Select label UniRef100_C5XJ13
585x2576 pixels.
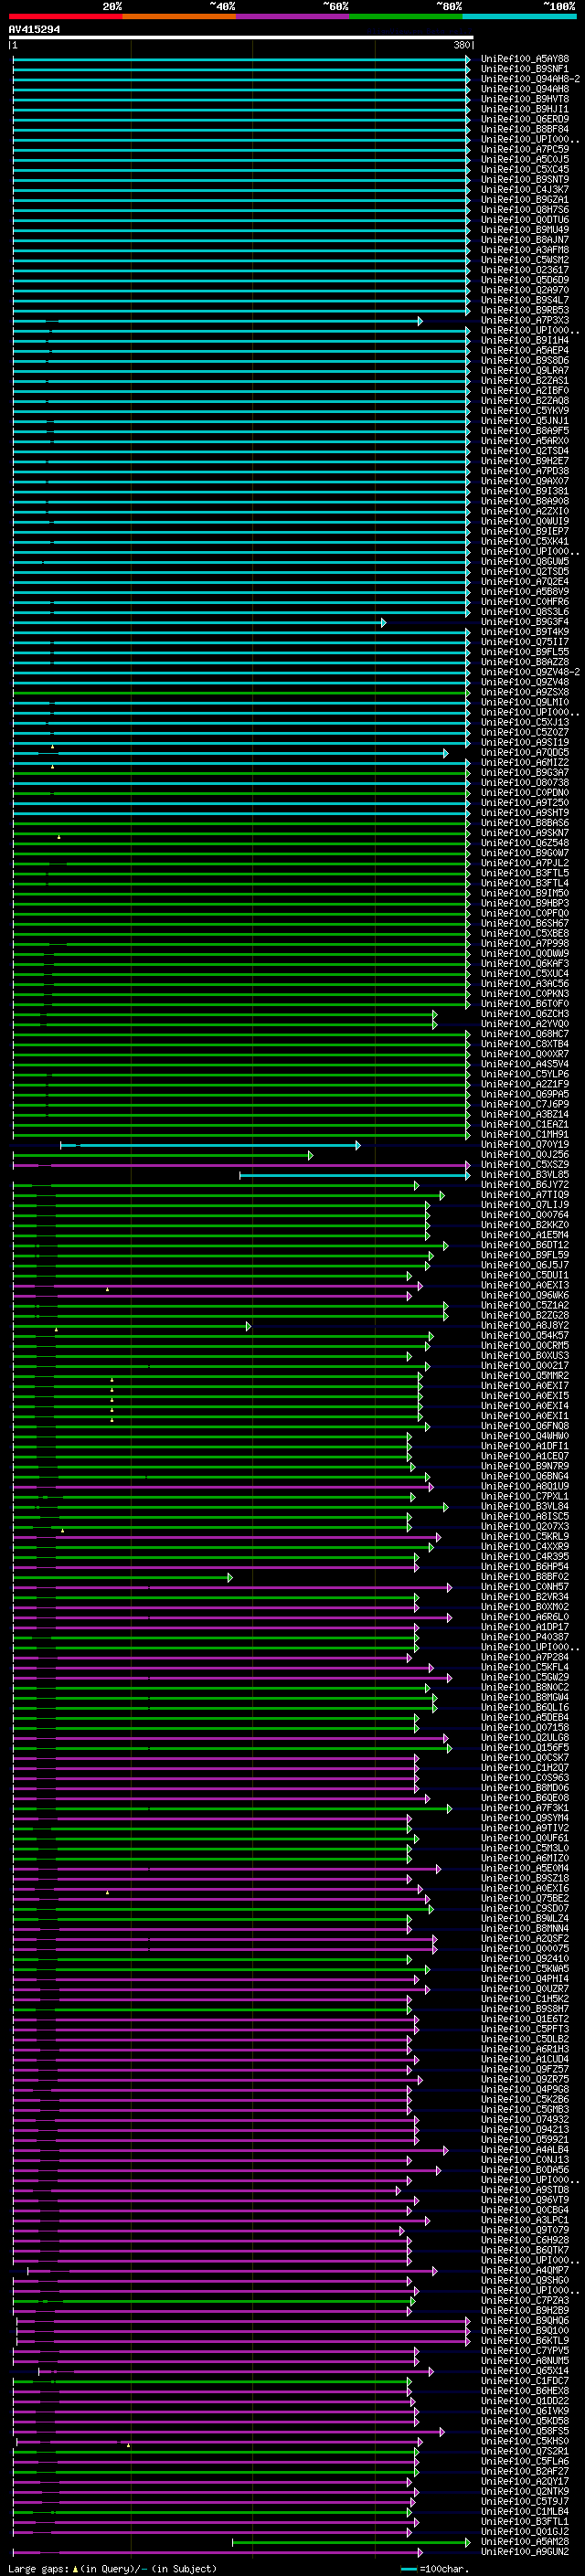(x=525, y=722)
